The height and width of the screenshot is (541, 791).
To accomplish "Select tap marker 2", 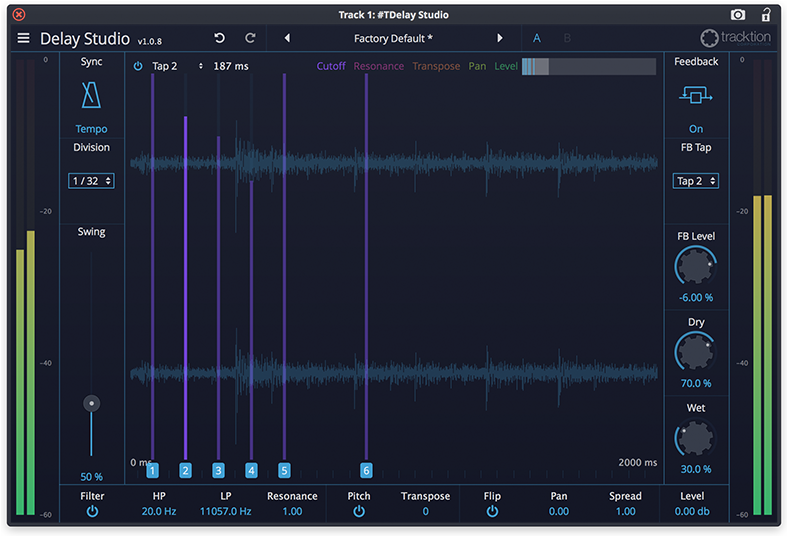I will click(186, 471).
